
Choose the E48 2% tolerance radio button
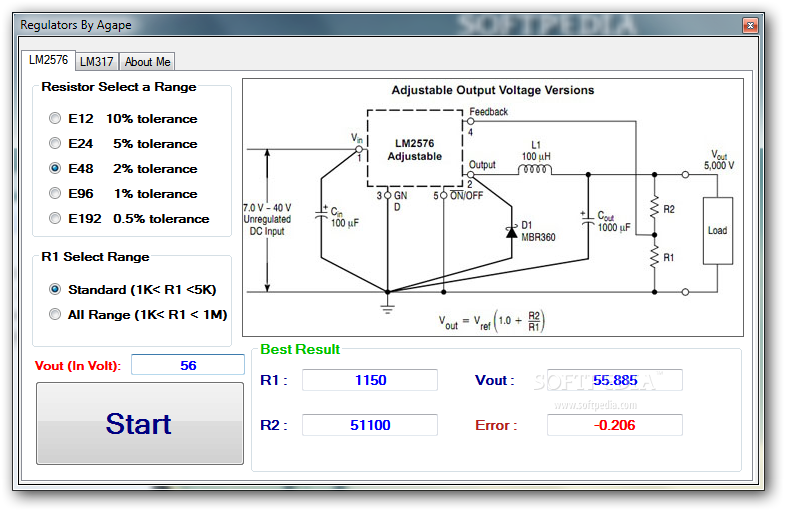[123, 169]
